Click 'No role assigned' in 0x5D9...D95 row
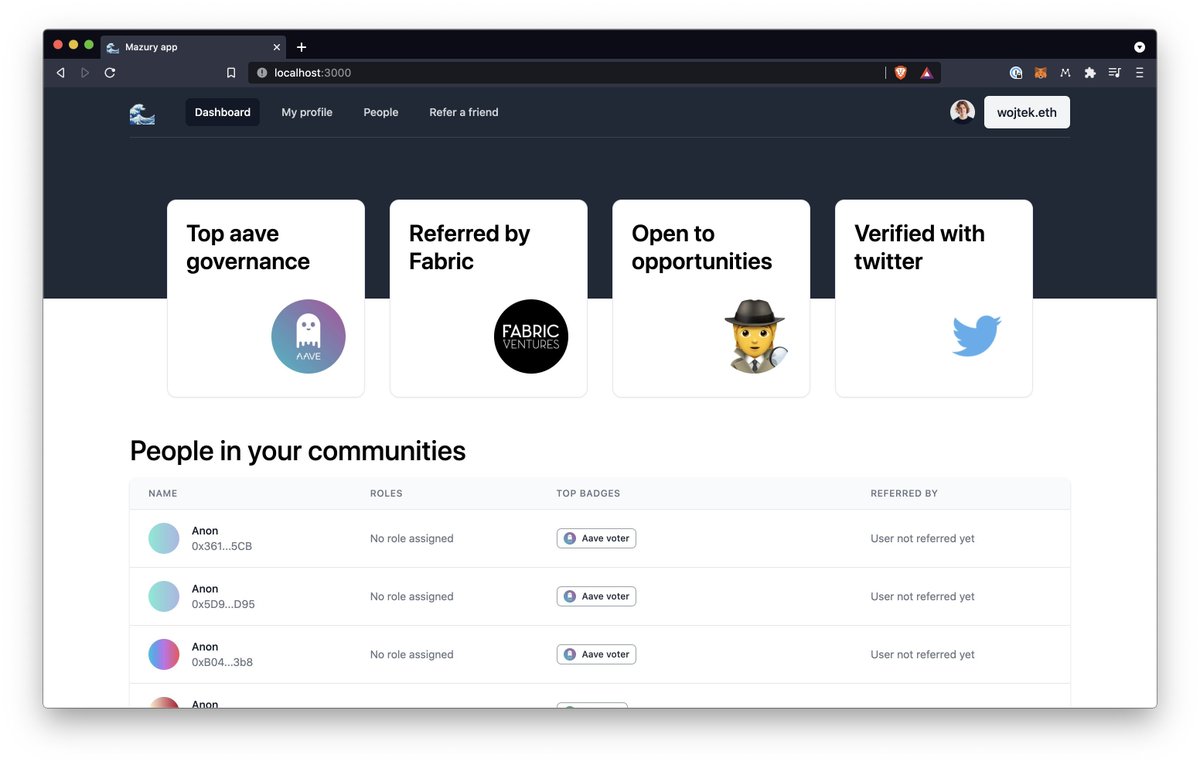This screenshot has width=1200, height=765. click(x=412, y=596)
